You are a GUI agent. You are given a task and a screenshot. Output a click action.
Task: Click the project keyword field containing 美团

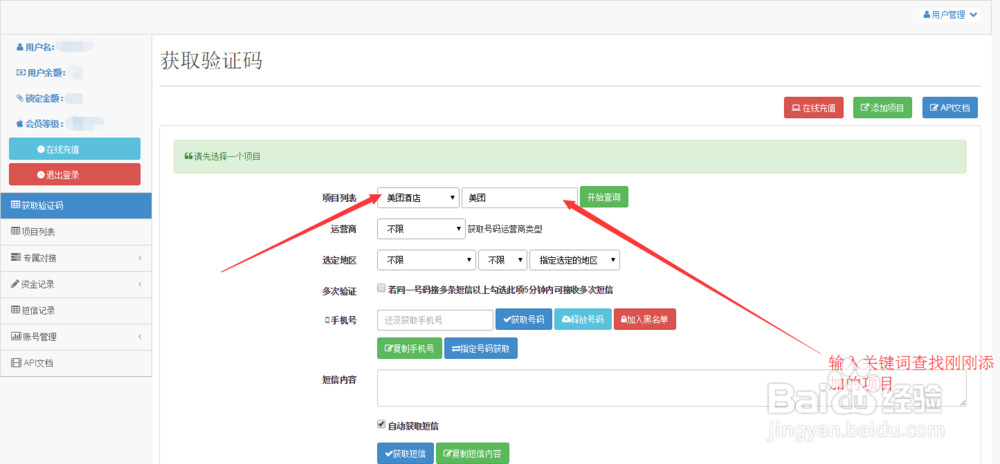(519, 198)
